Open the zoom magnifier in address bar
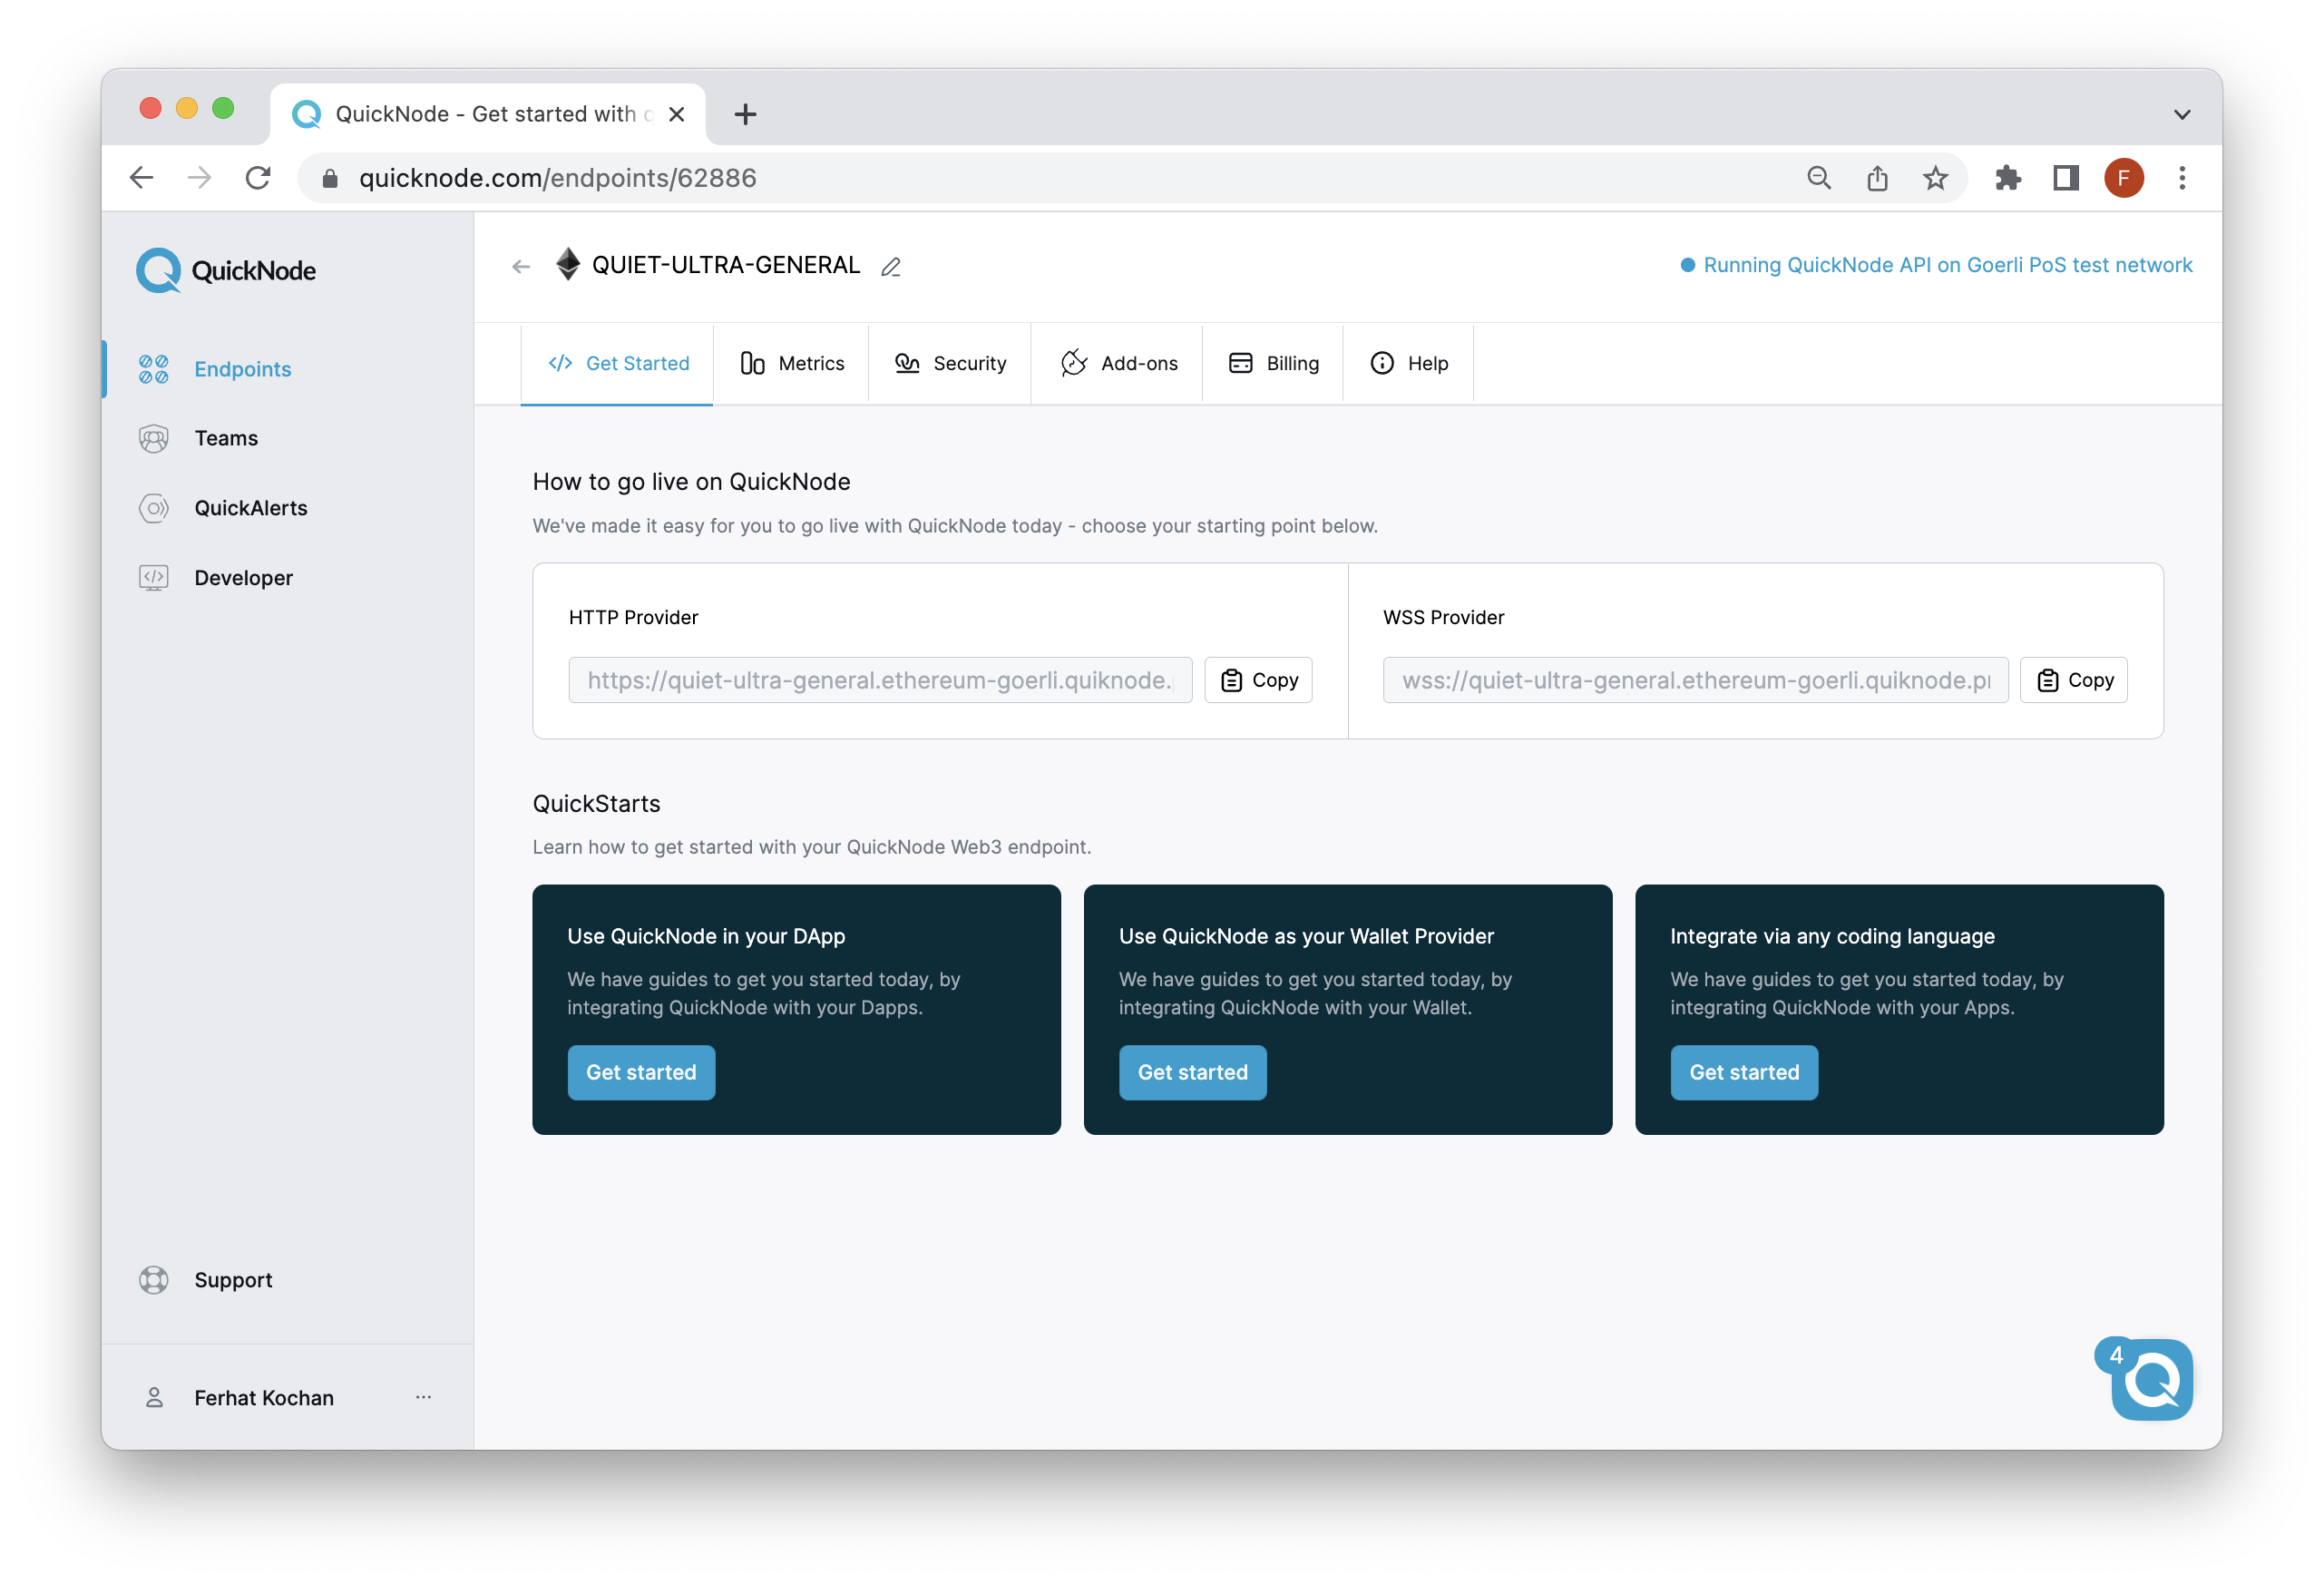 coord(1819,178)
